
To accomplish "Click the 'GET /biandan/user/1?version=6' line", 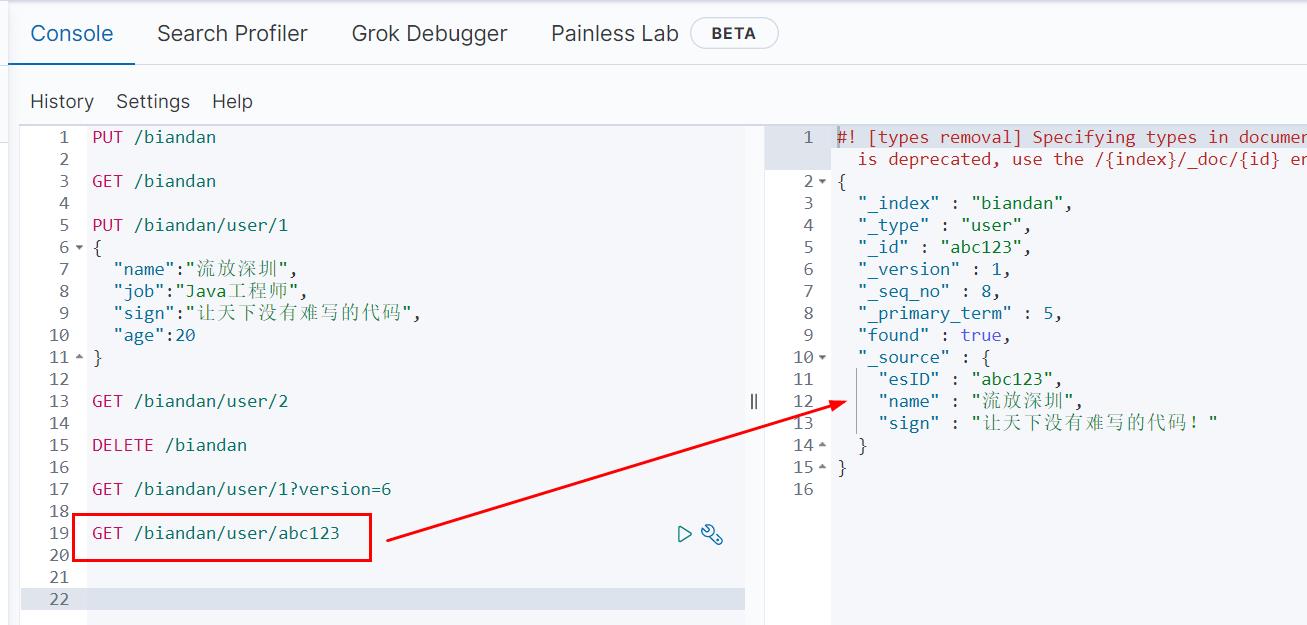I will pos(242,489).
